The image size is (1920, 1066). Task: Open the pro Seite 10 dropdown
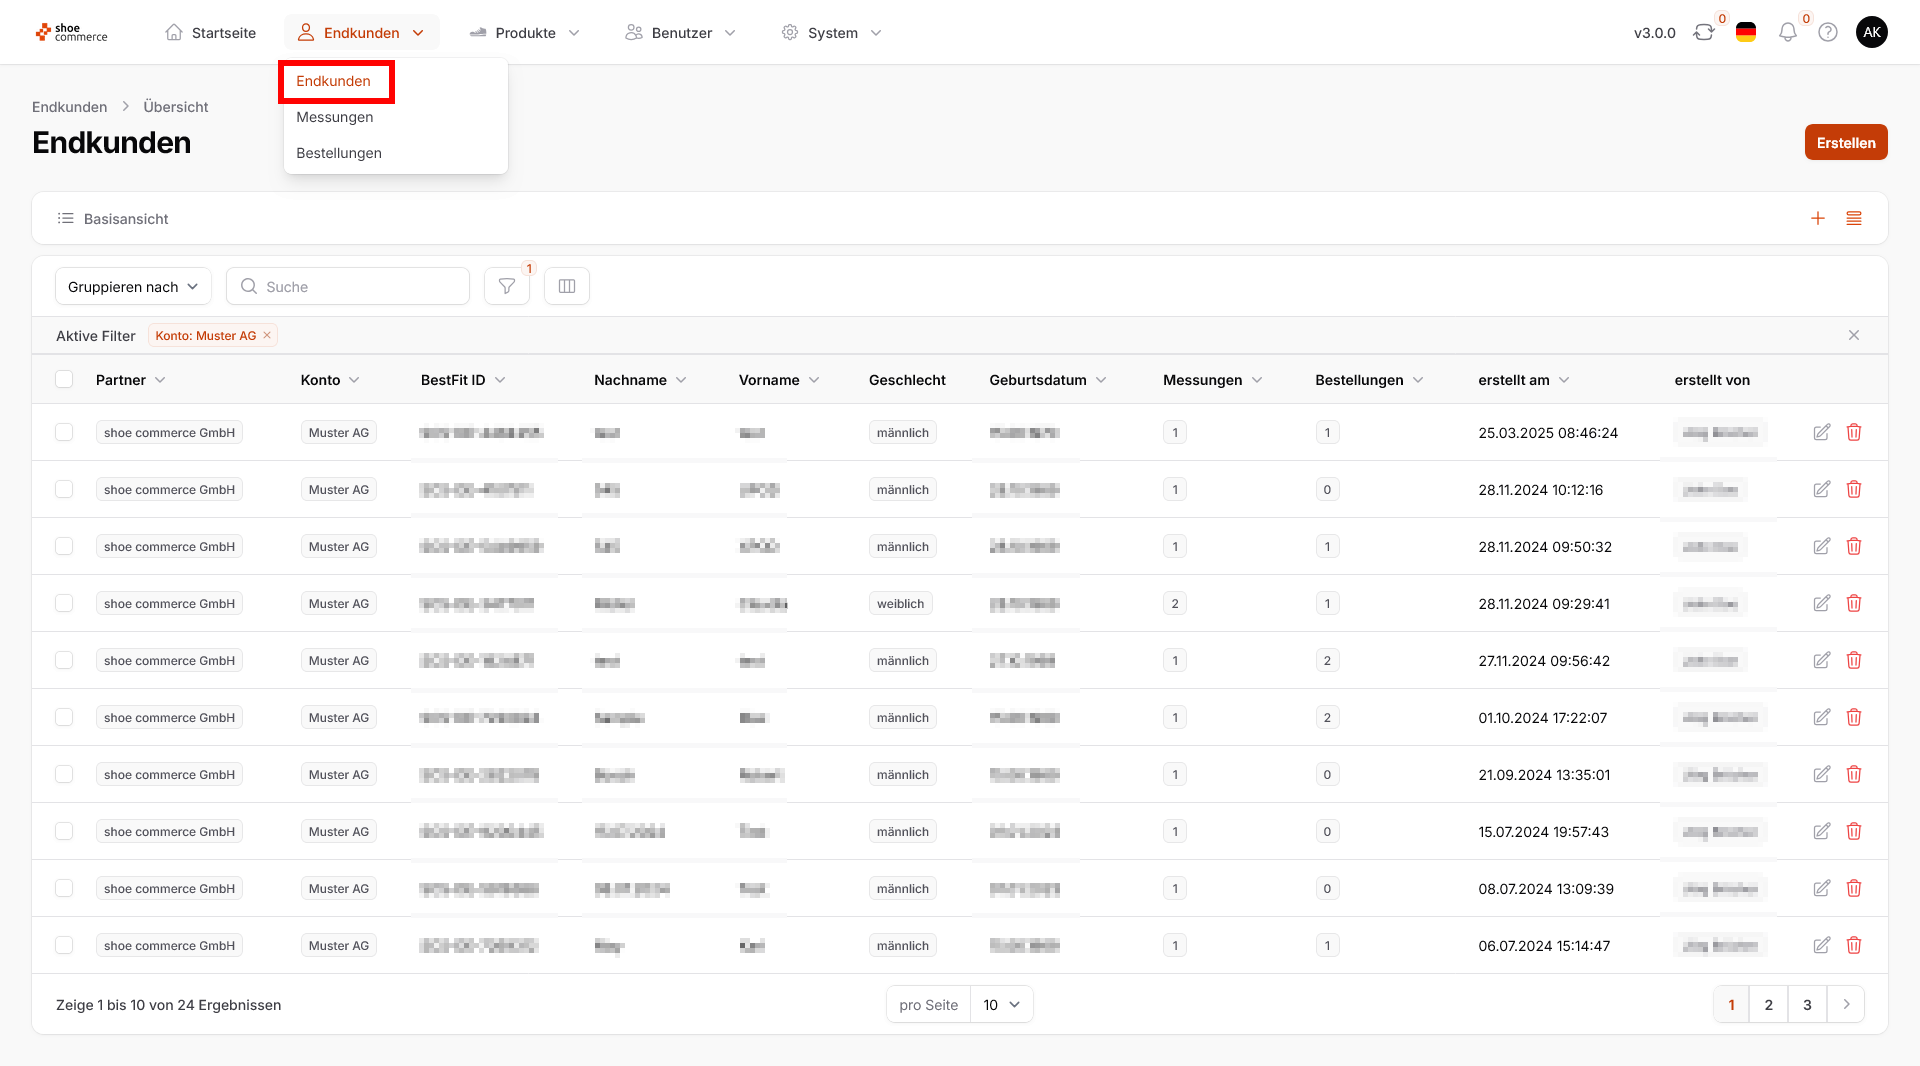coord(1001,1005)
